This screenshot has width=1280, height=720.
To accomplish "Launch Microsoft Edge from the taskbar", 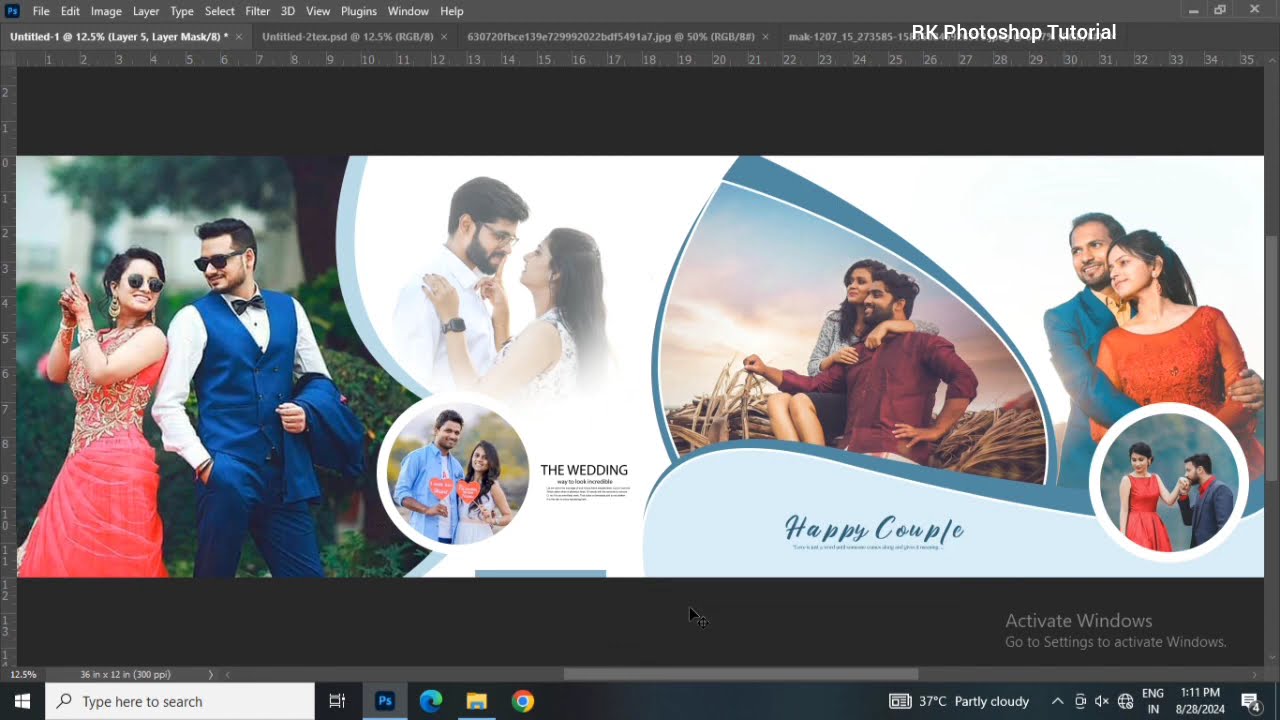I will tap(431, 701).
